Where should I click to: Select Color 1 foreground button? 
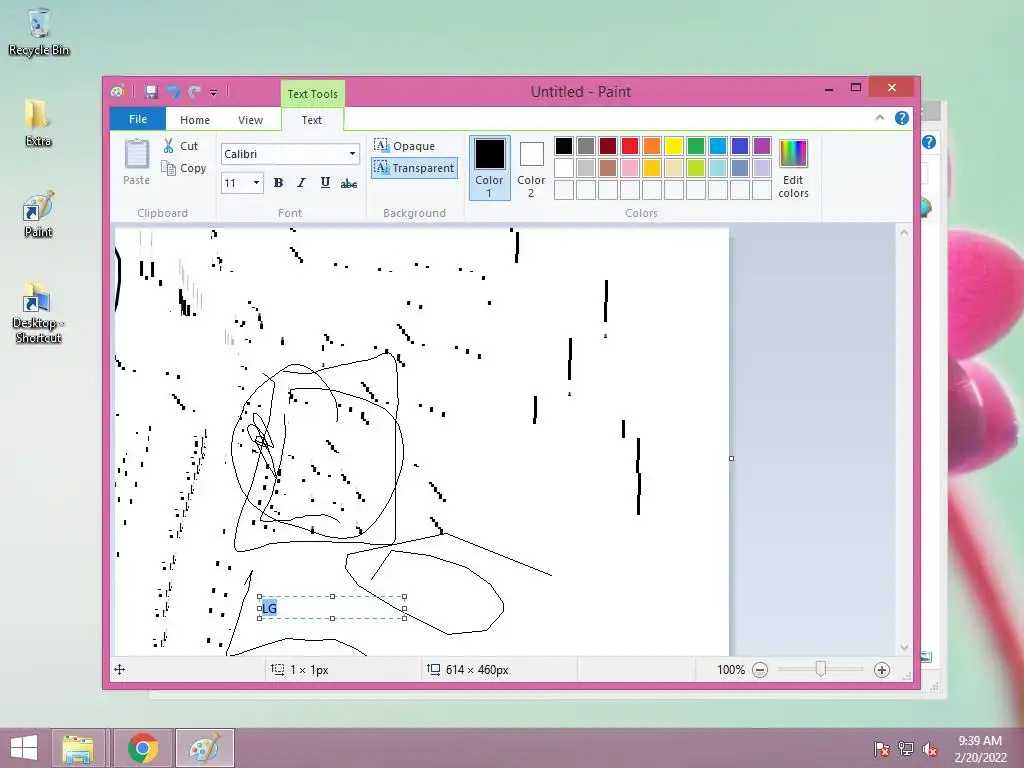coord(489,168)
